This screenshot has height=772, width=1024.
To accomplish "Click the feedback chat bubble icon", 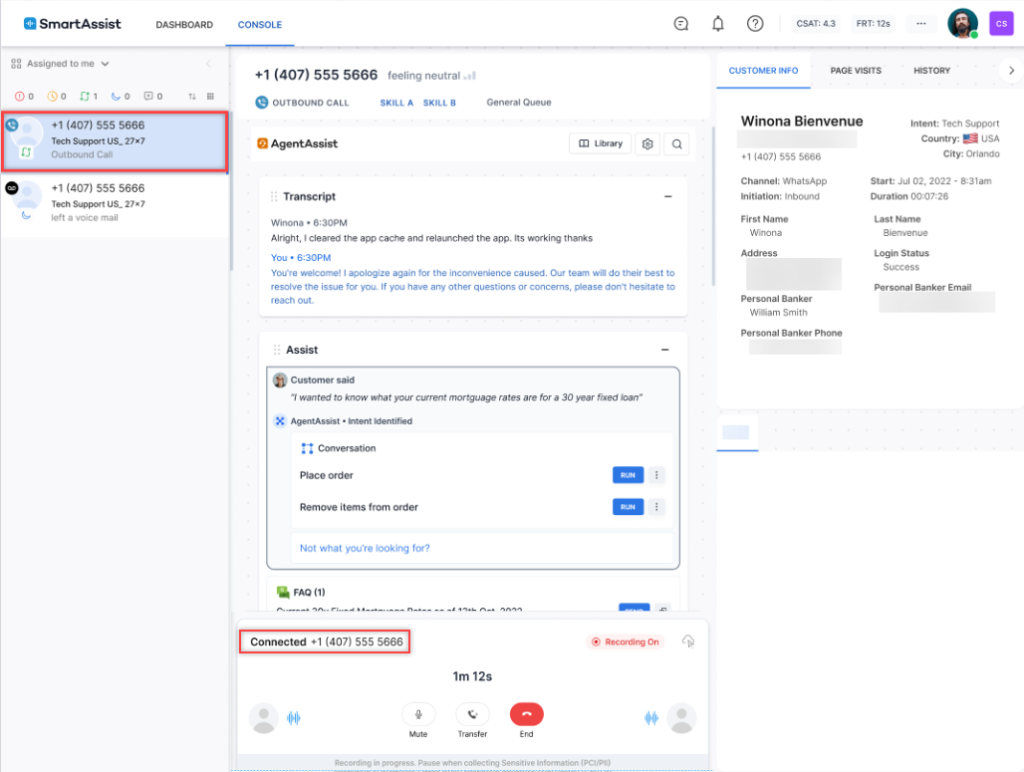I will 680,23.
